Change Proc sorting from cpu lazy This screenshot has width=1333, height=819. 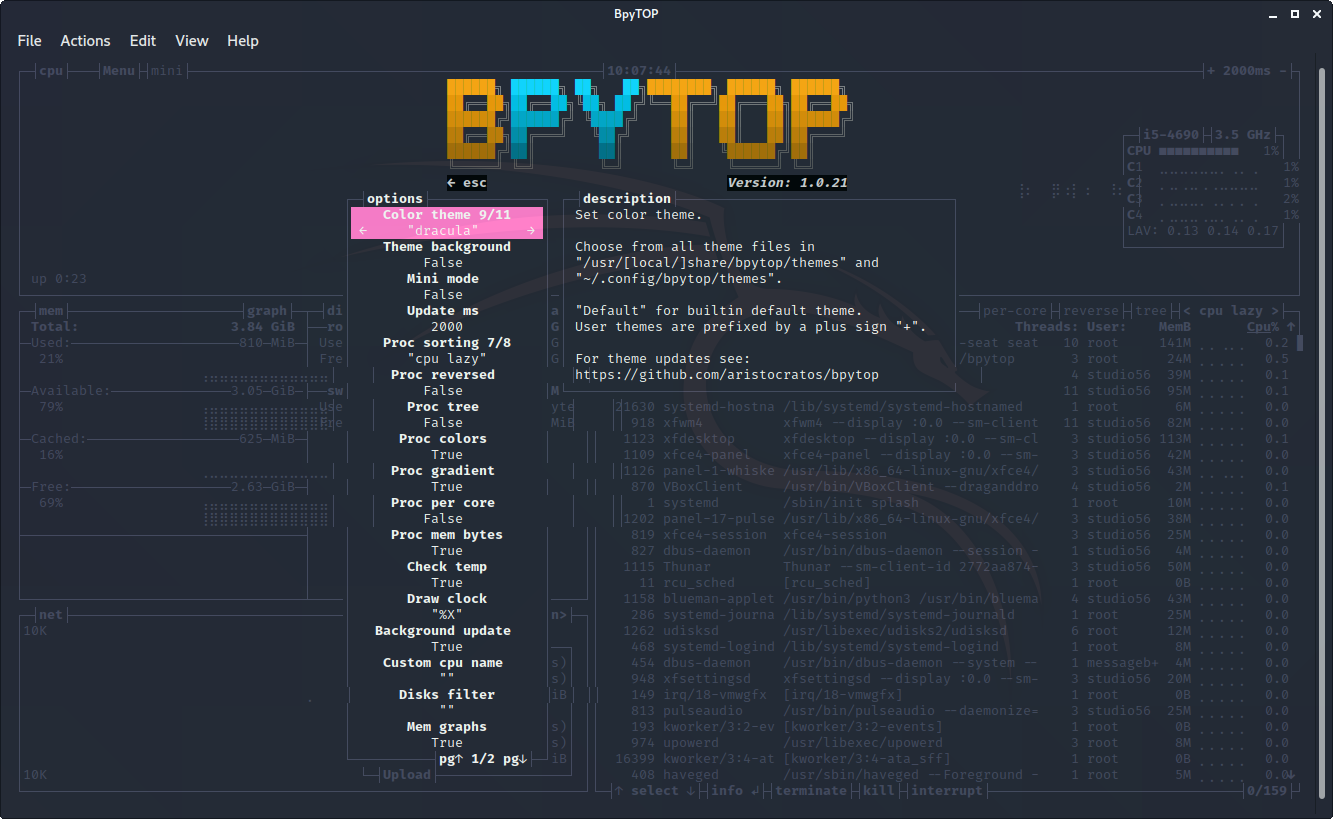coord(446,342)
